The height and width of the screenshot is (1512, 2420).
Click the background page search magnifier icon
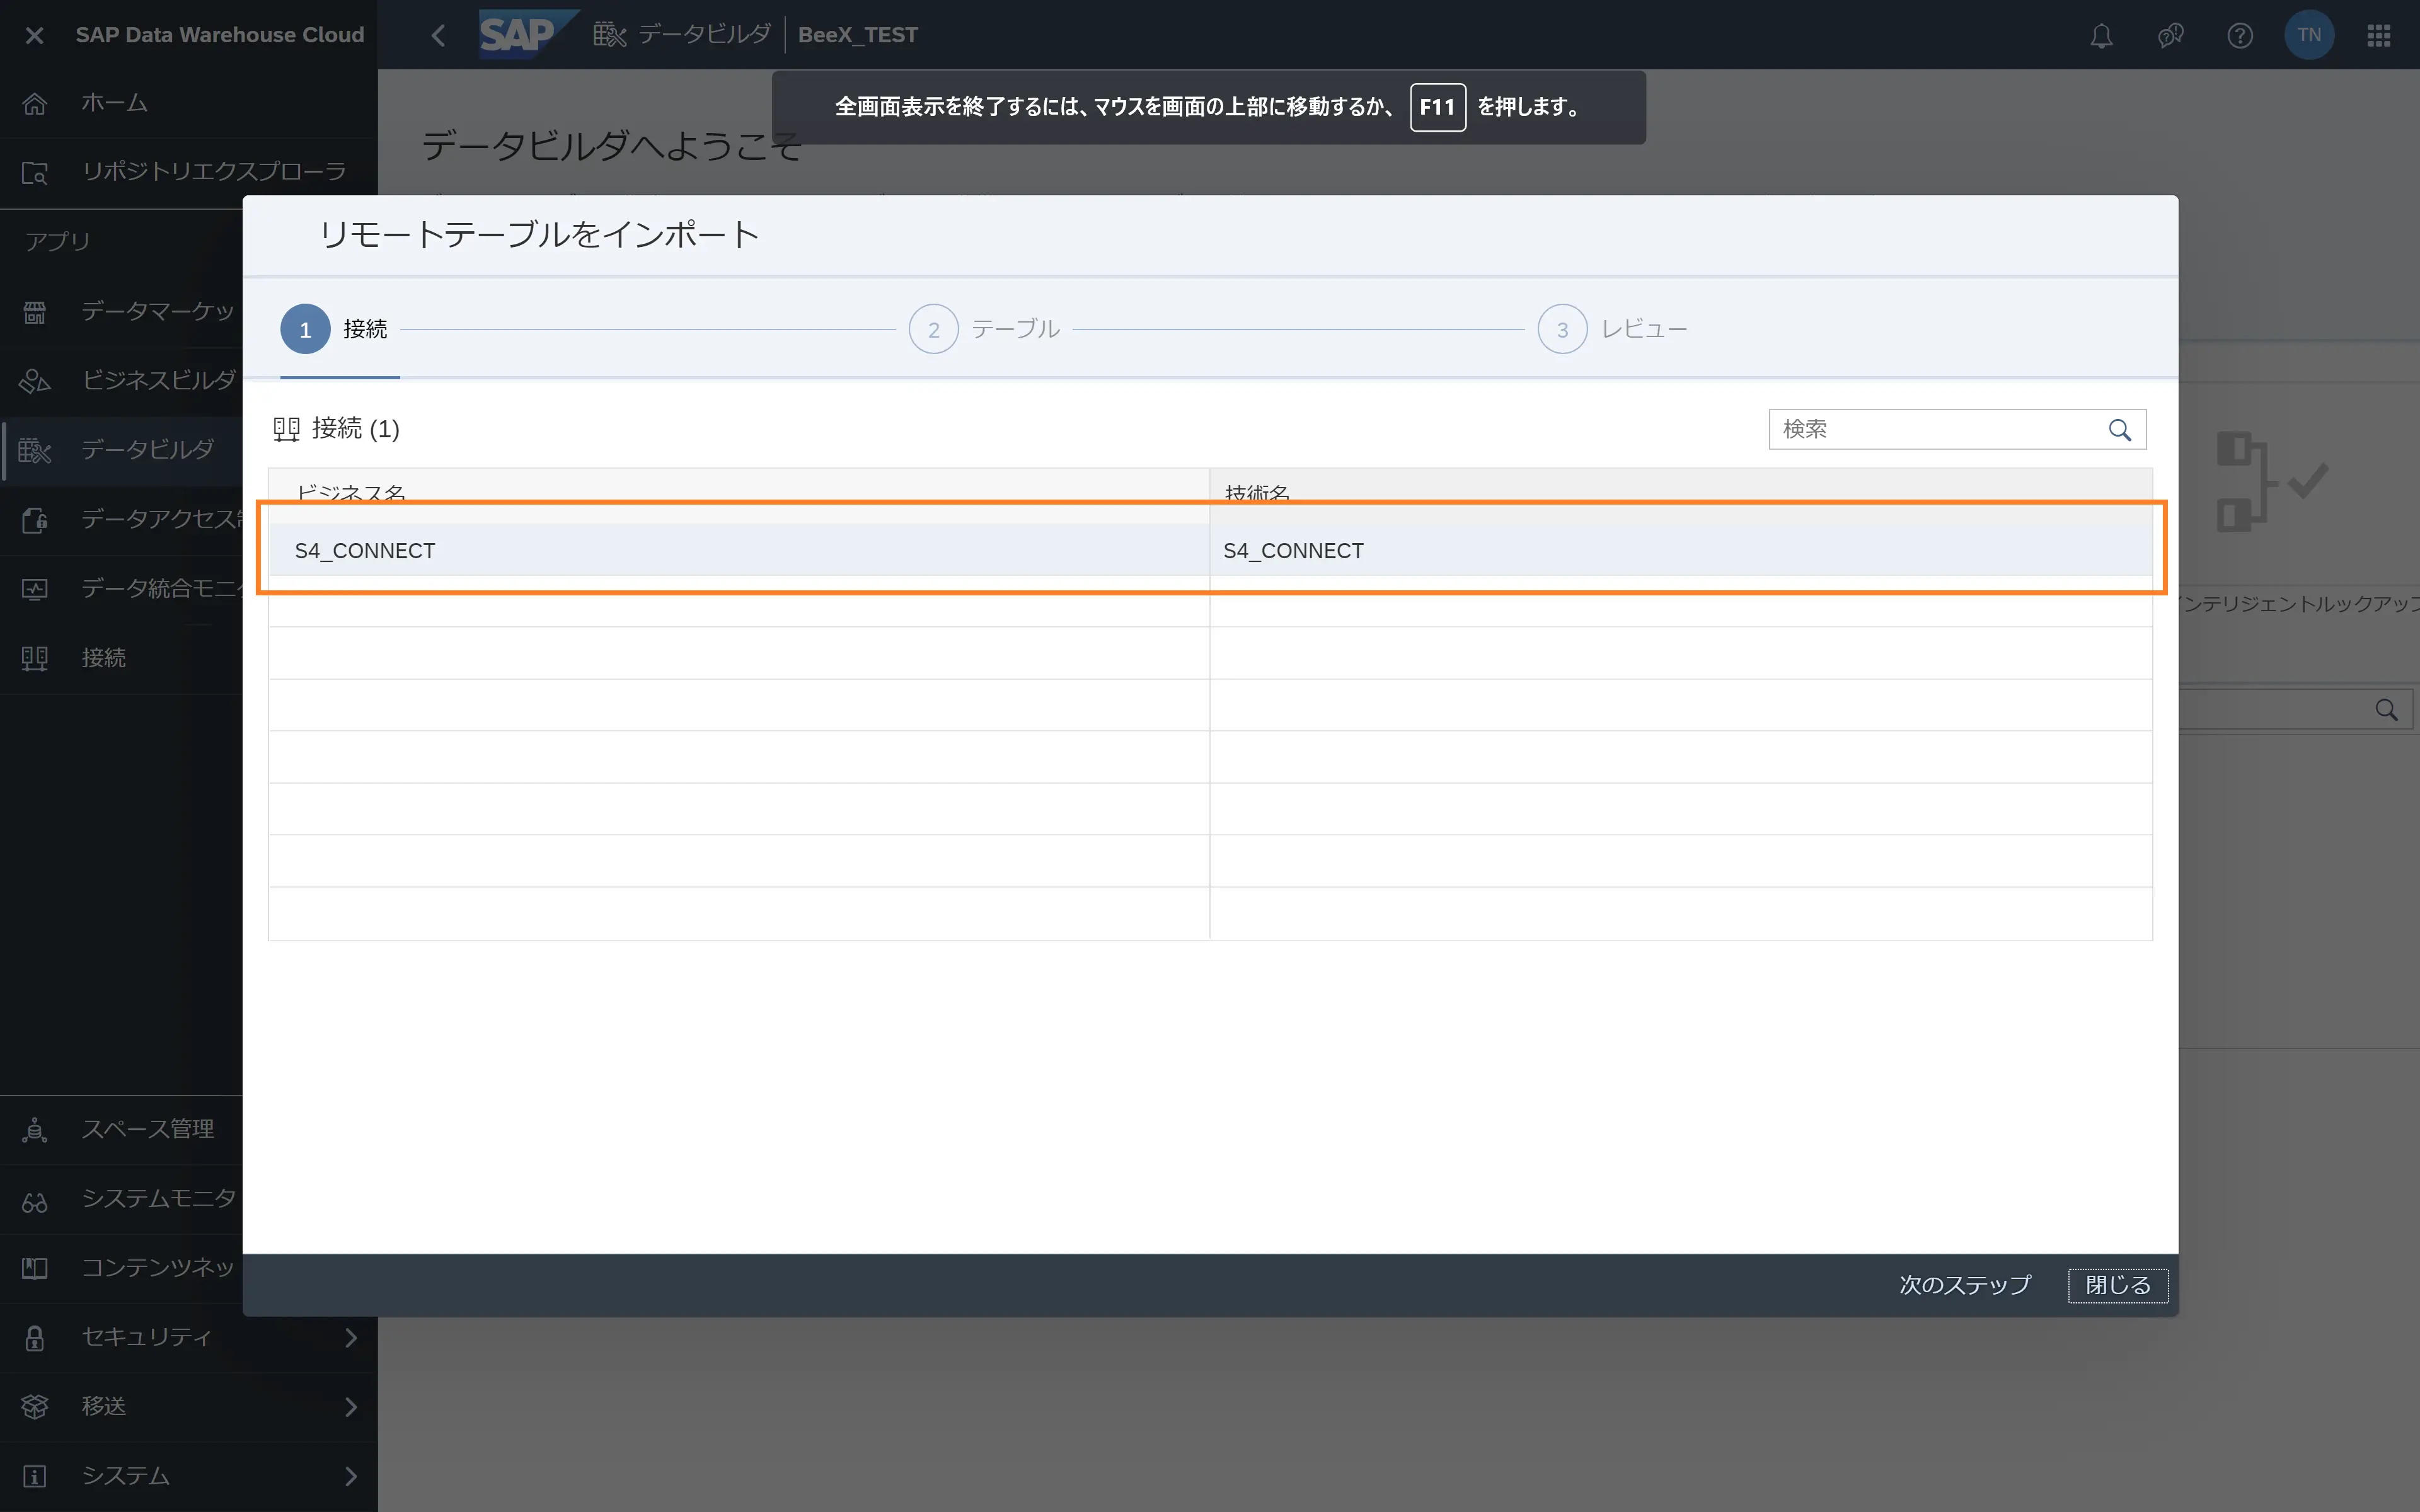point(2386,710)
